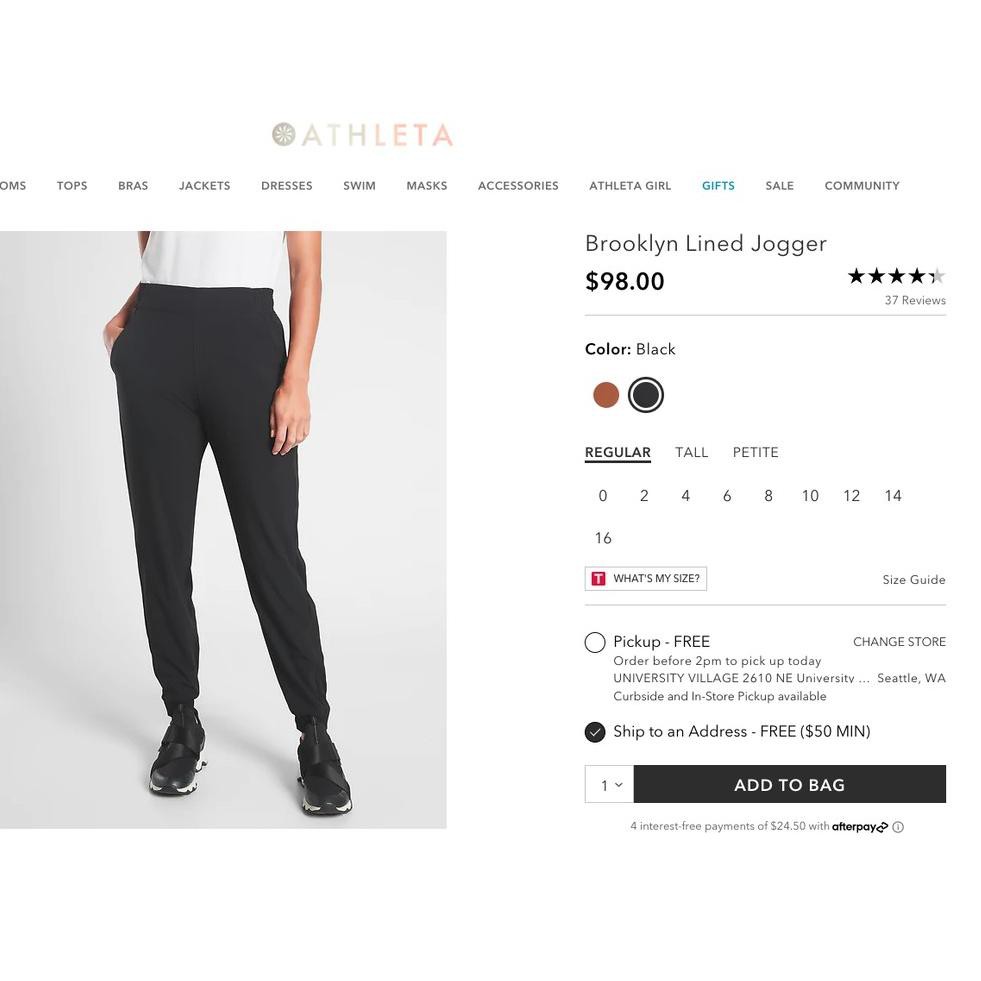The height and width of the screenshot is (981, 981).
Task: Switch to the TALL size tab
Action: [x=691, y=452]
